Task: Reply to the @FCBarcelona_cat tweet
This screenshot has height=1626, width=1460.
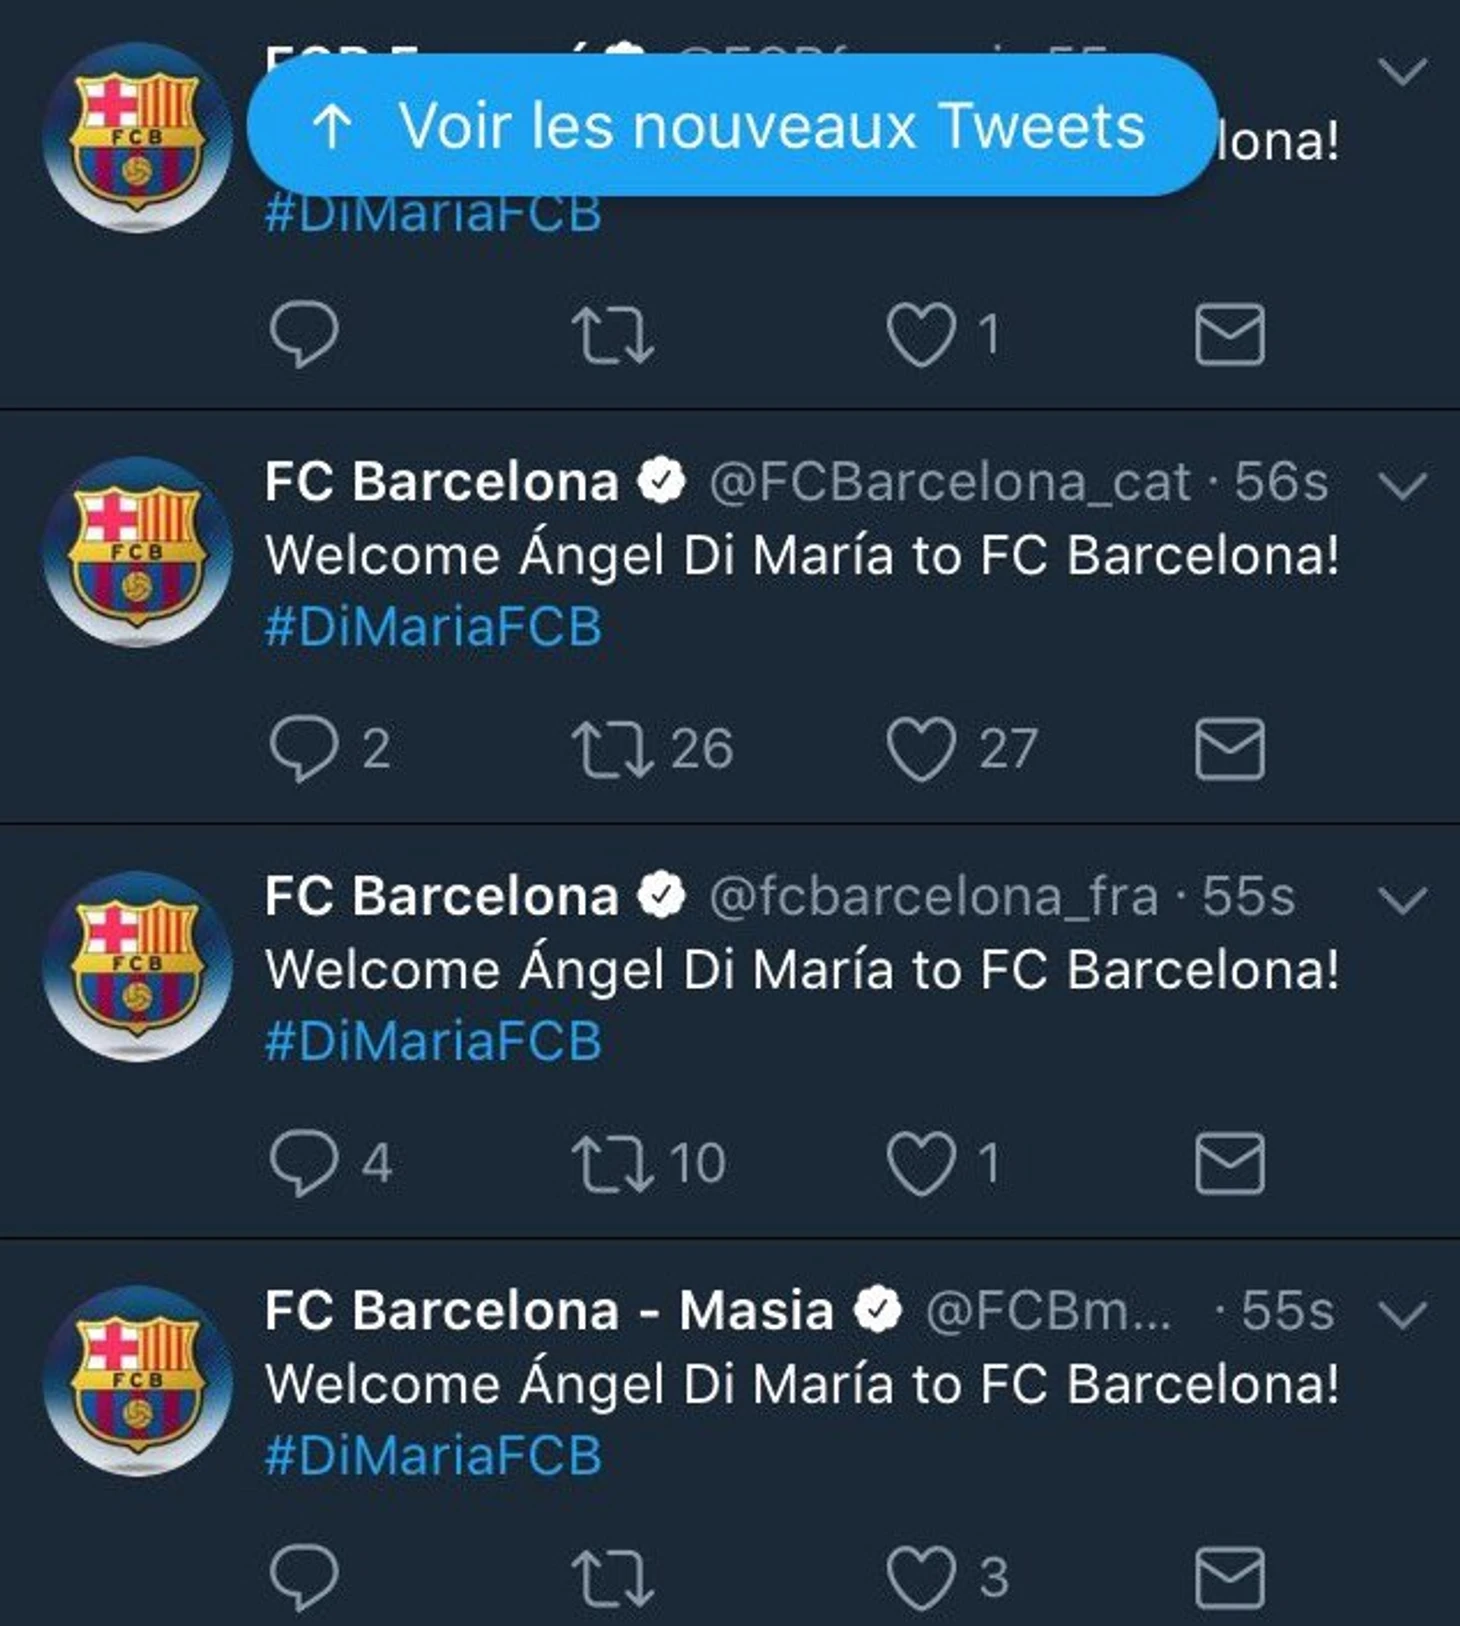Action: [304, 748]
